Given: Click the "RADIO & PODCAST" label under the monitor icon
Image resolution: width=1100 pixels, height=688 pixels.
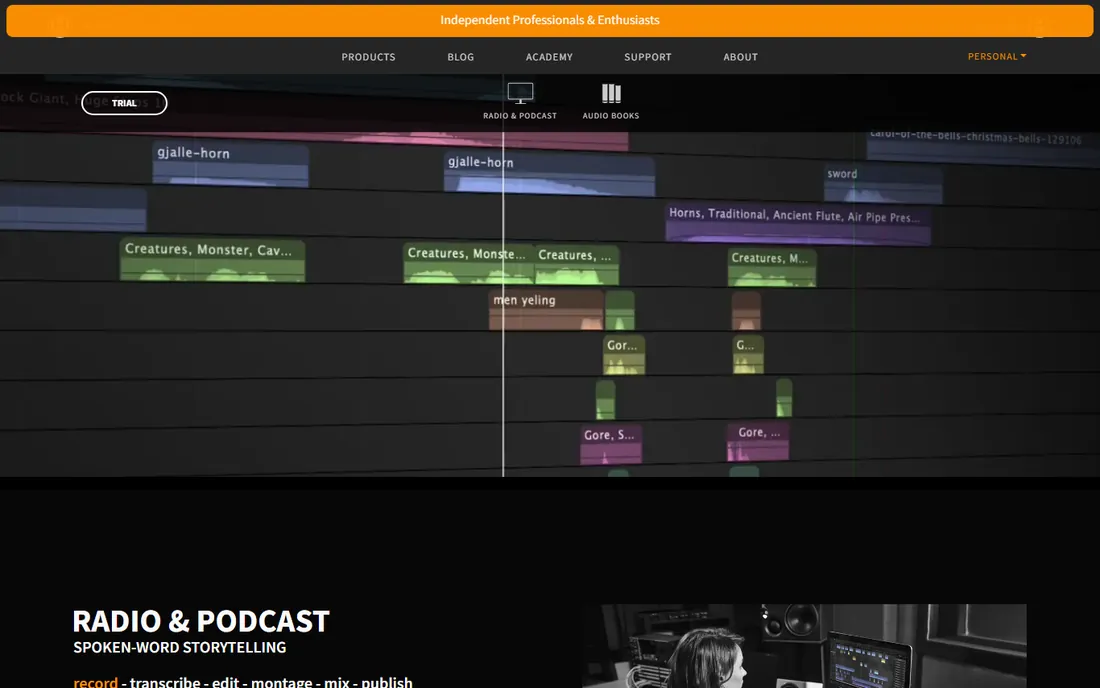Looking at the screenshot, I should (x=520, y=116).
